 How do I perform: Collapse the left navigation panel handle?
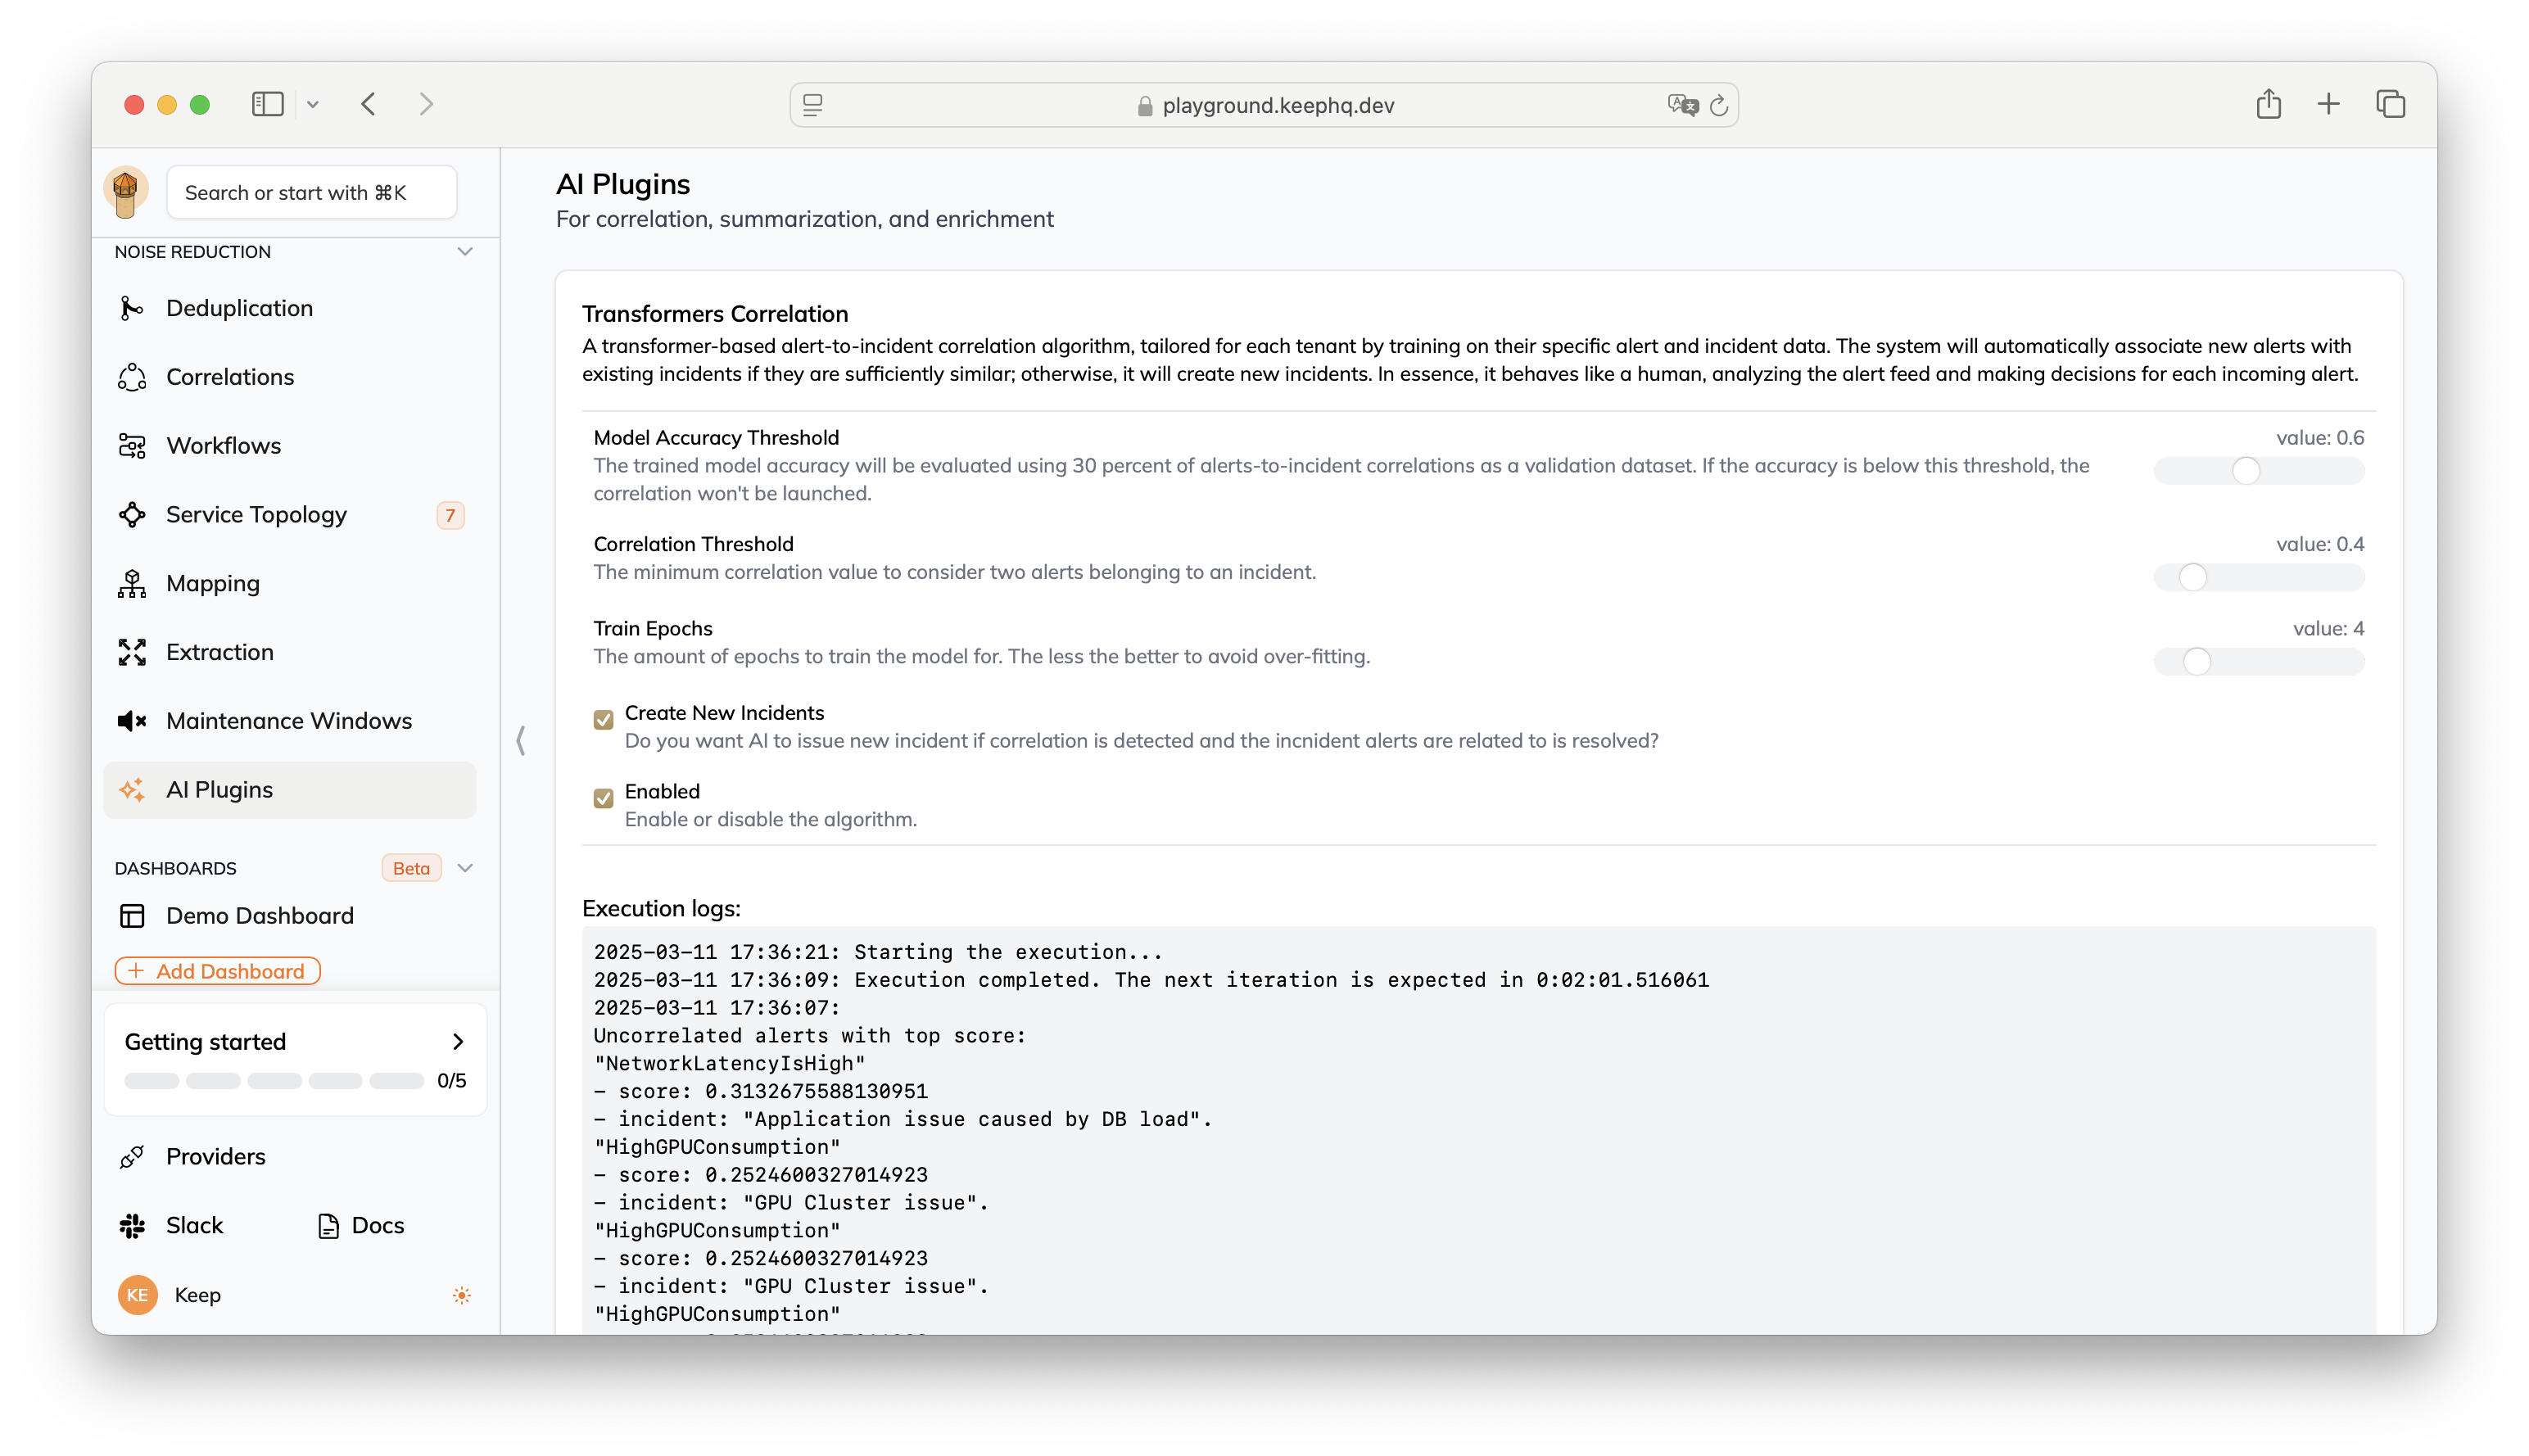[x=521, y=741]
